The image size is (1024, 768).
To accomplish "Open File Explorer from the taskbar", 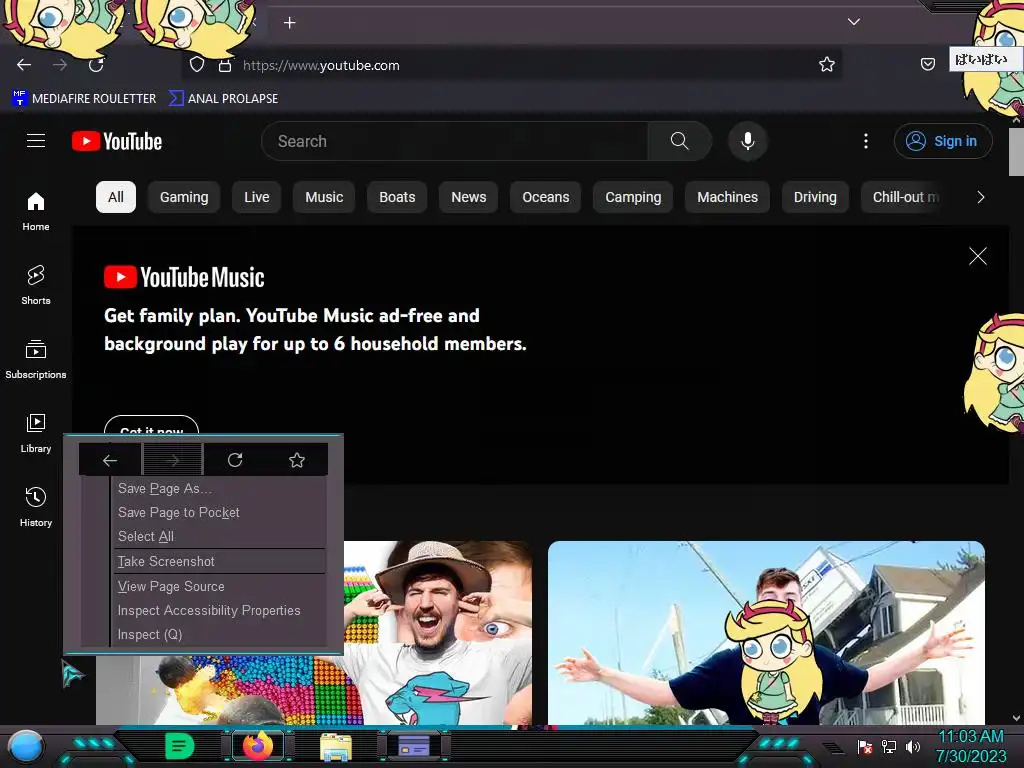I will click(x=336, y=746).
